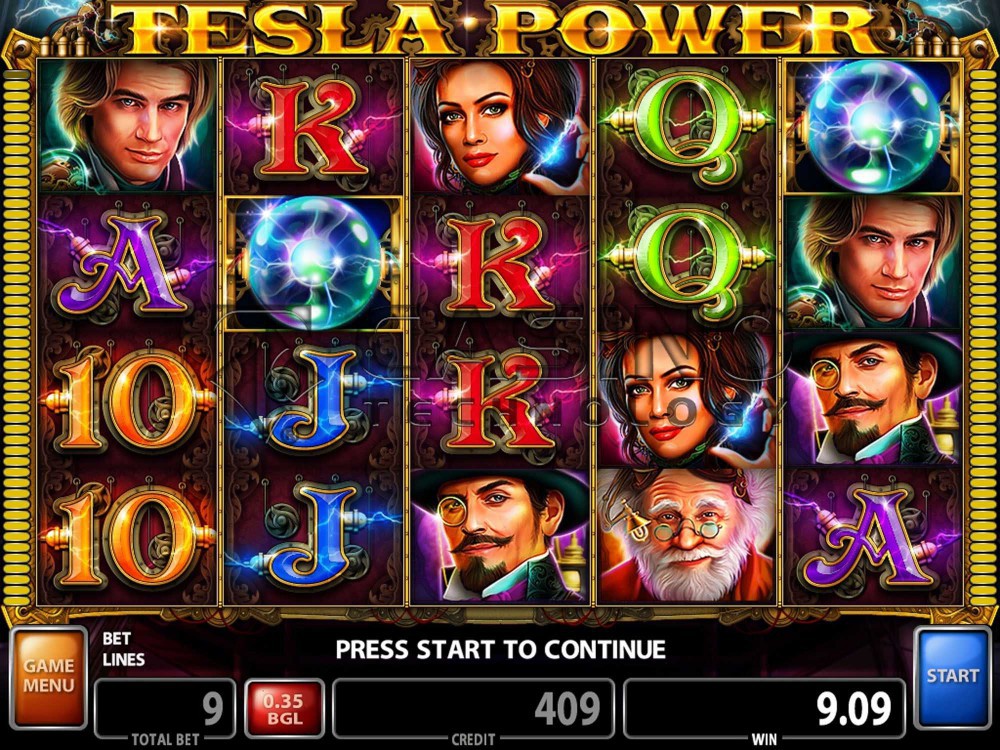The height and width of the screenshot is (750, 1000).
Task: Click the plasma ball symbol on reel five
Action: (874, 126)
